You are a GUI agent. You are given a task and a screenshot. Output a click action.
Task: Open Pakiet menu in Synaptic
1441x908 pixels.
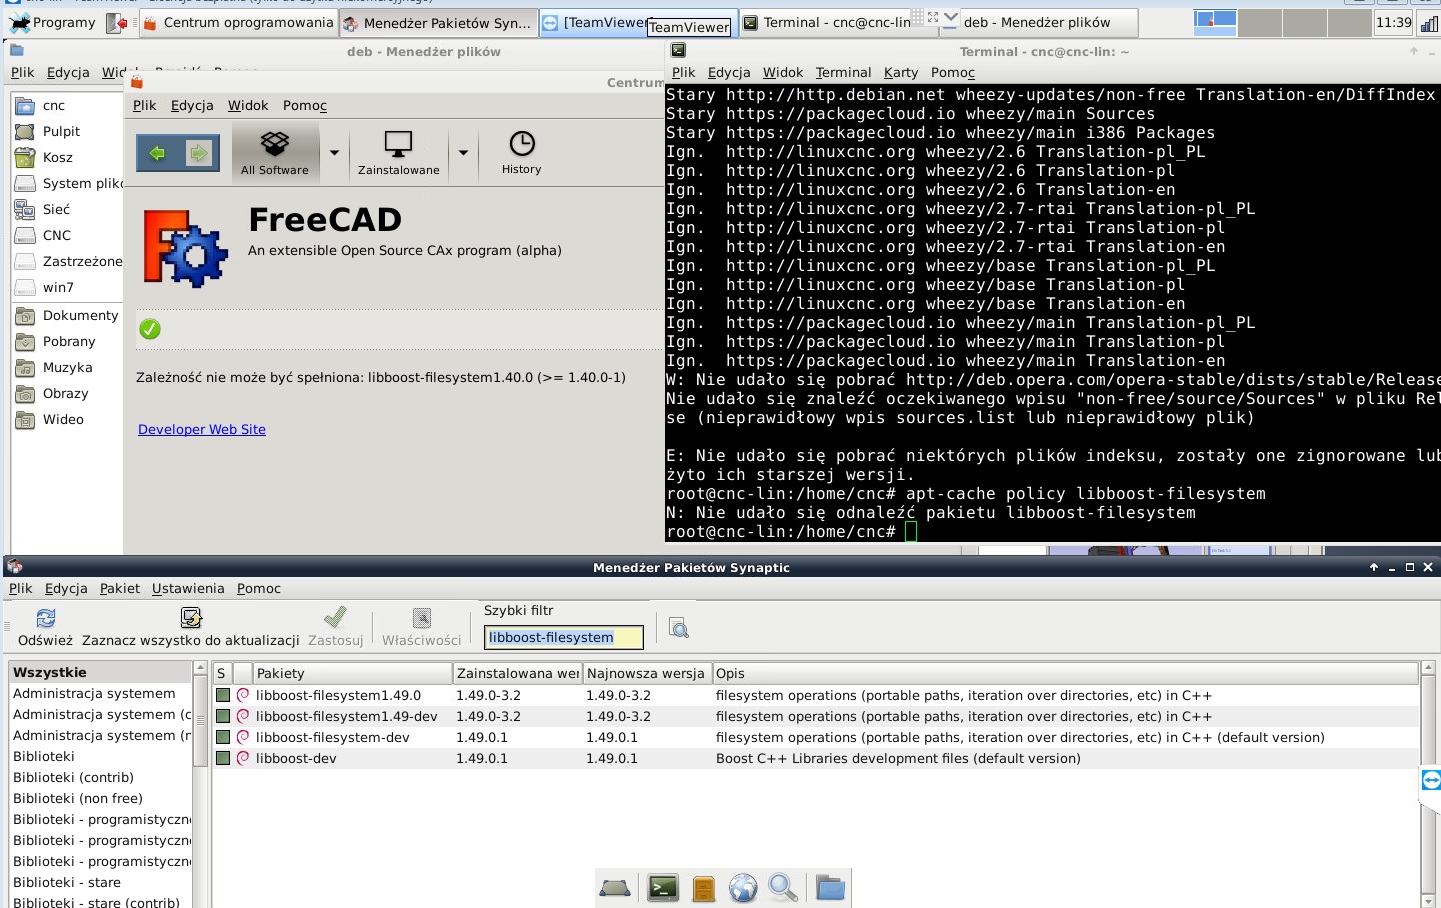coord(120,588)
